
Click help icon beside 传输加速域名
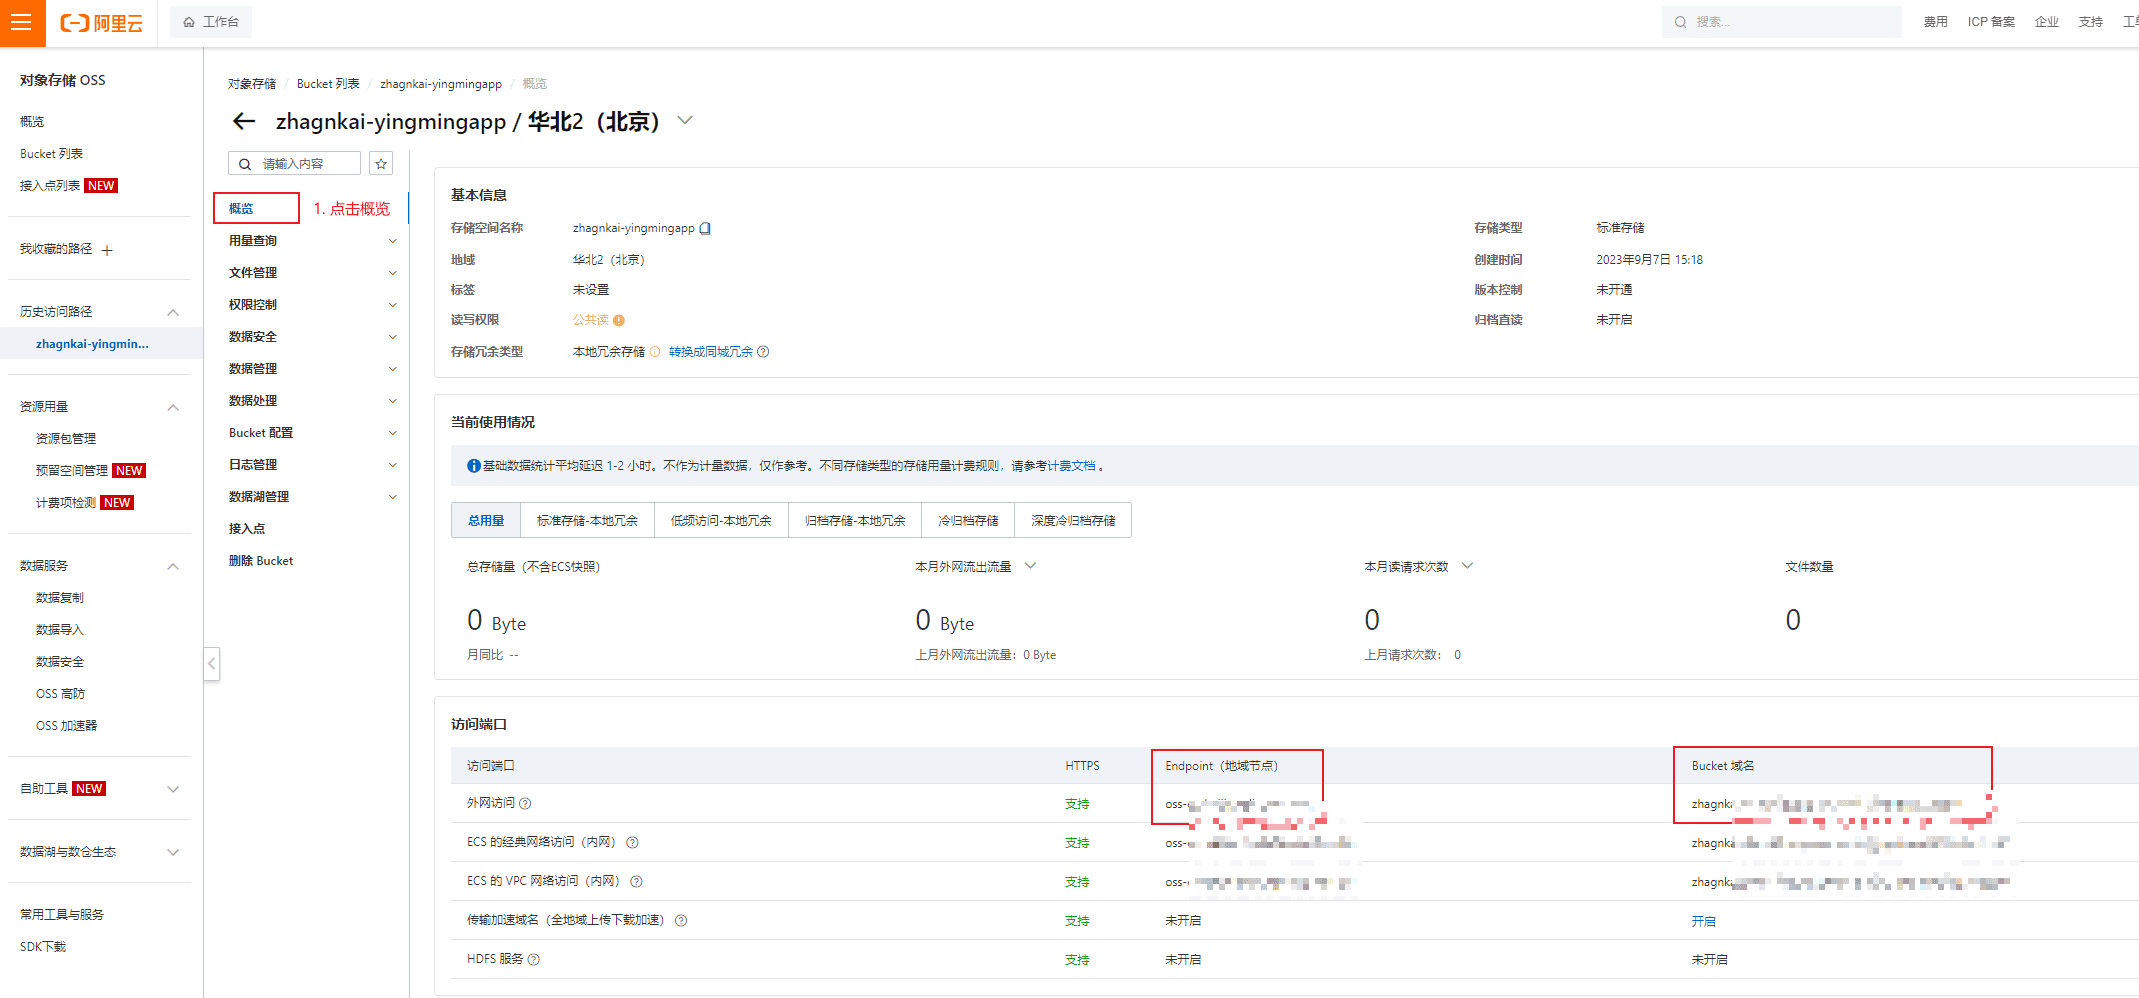[x=681, y=920]
